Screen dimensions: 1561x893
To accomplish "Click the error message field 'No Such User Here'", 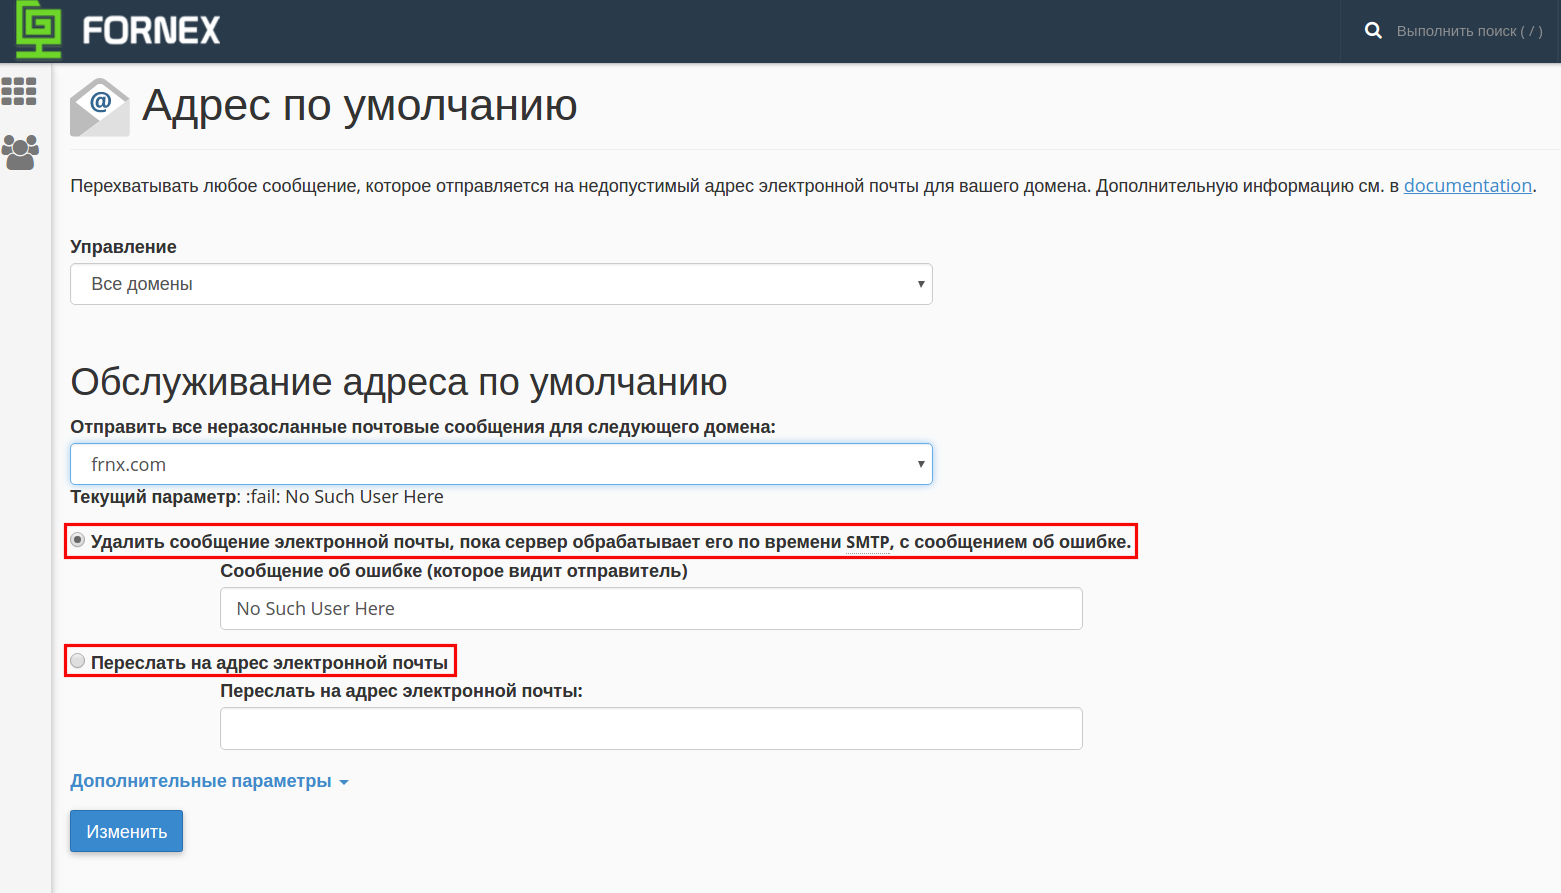I will tap(651, 608).
